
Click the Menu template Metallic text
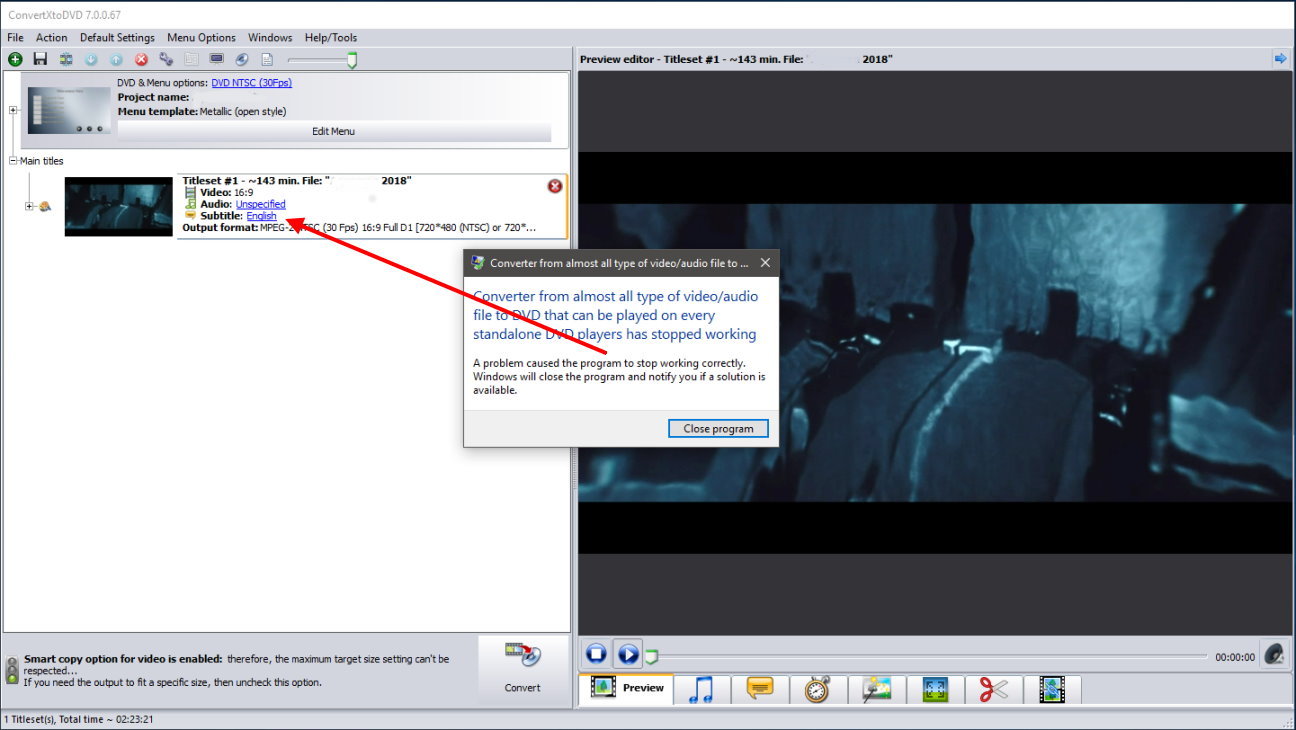[202, 111]
